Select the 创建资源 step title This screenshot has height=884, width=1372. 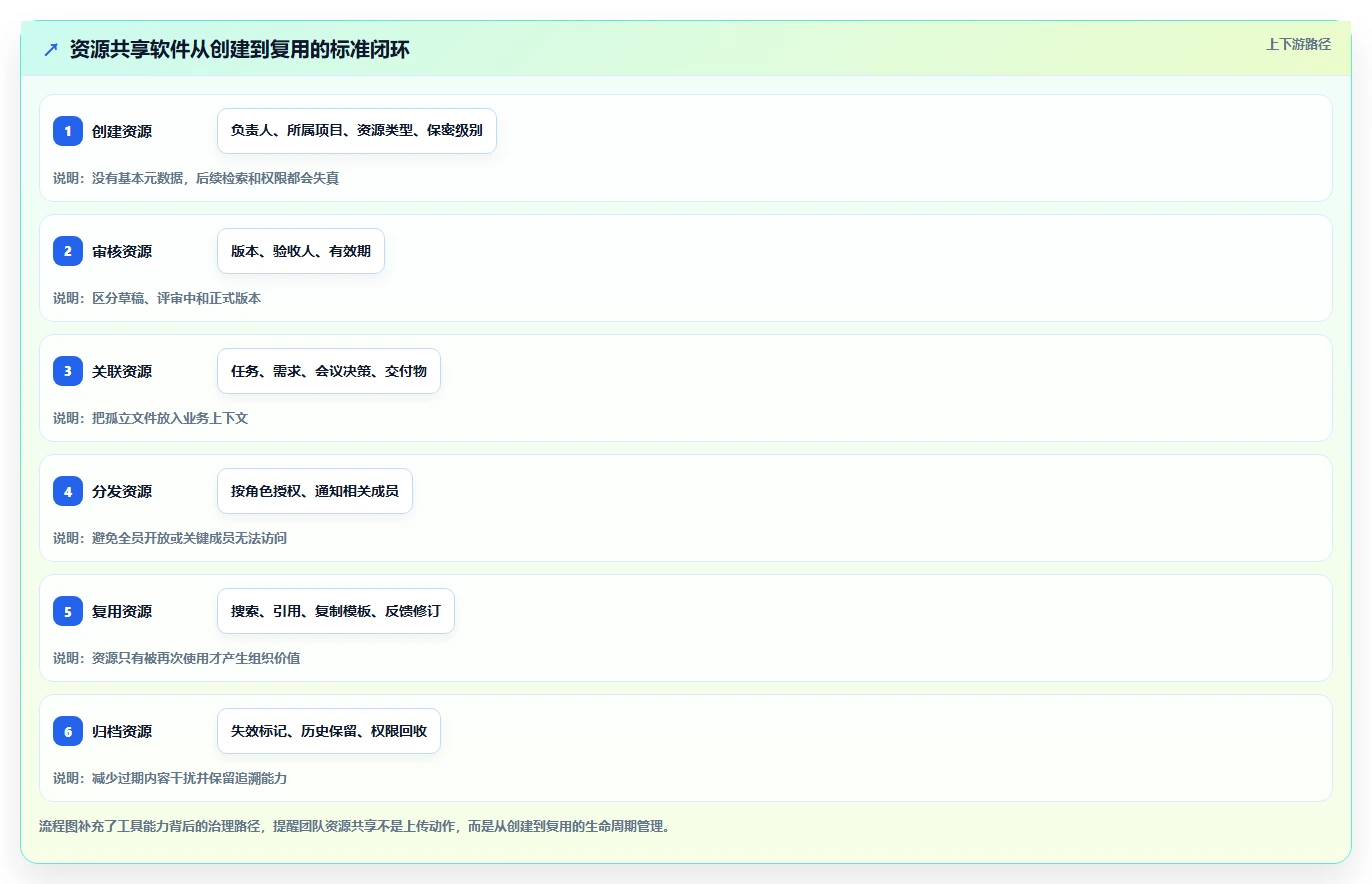(122, 131)
